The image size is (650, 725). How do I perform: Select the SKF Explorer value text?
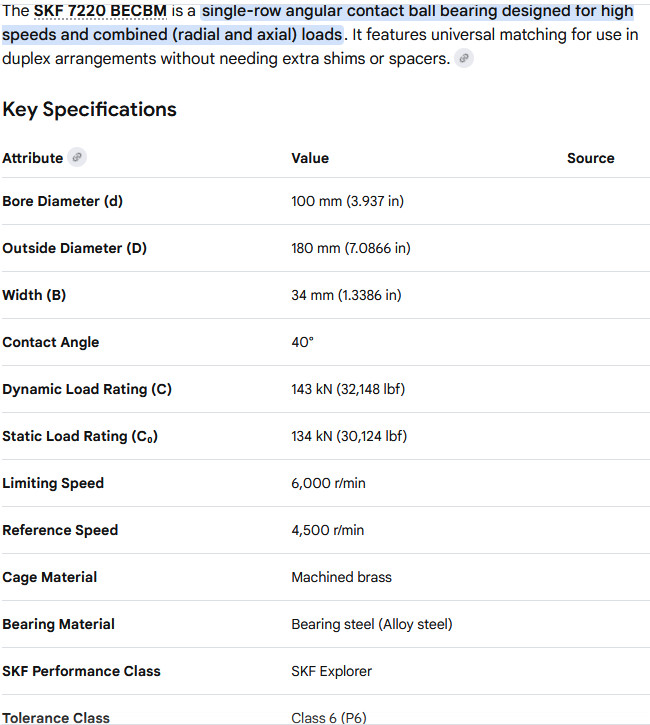331,671
